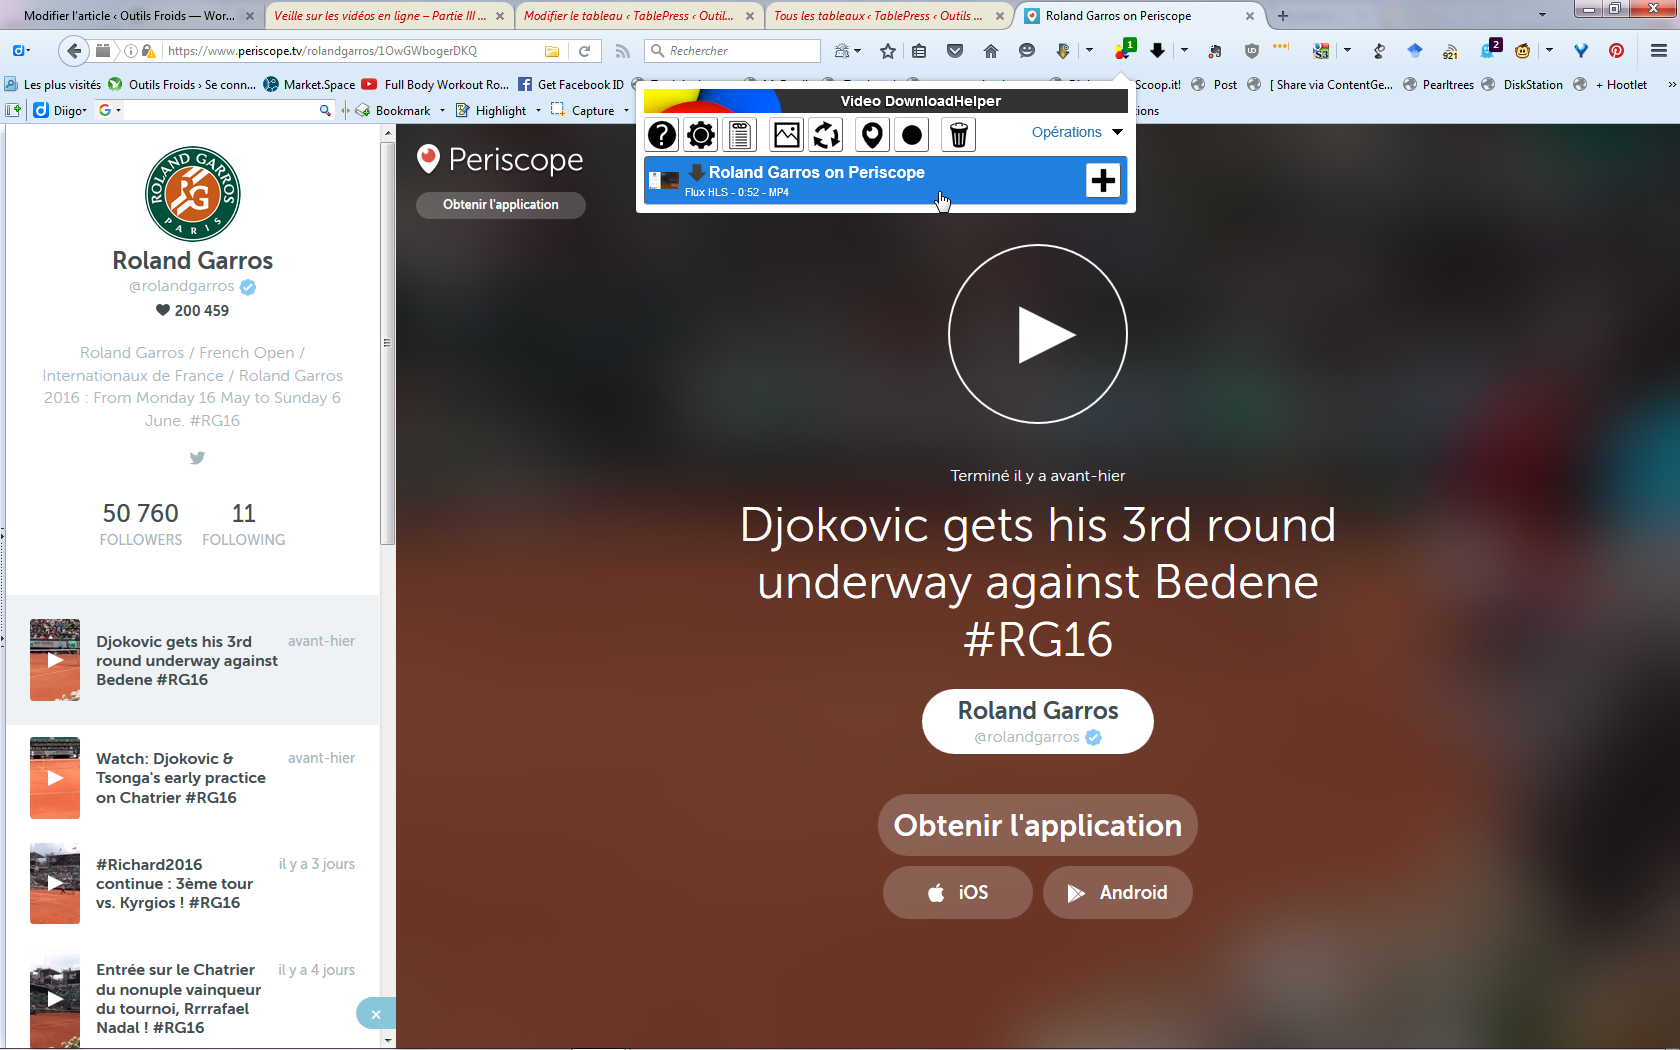Image resolution: width=1680 pixels, height=1050 pixels.
Task: Click the DownloadHelper image gallery icon
Action: tap(787, 134)
